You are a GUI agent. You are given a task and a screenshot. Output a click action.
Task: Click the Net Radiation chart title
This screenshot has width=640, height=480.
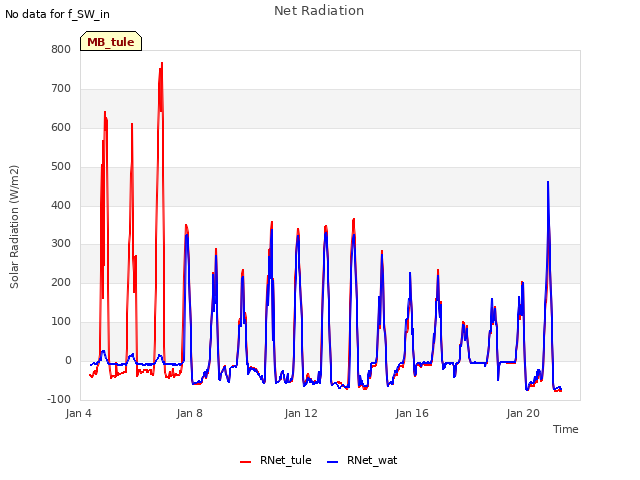(319, 11)
